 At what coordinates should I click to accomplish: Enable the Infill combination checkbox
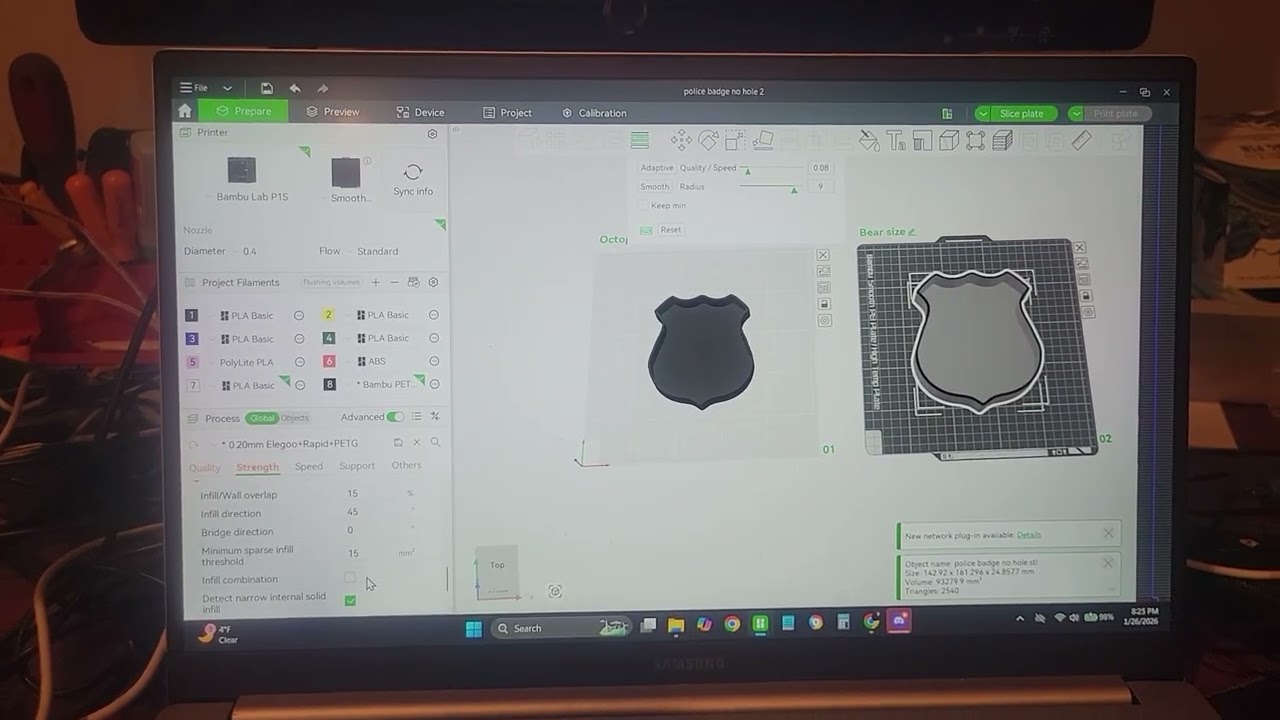click(350, 578)
